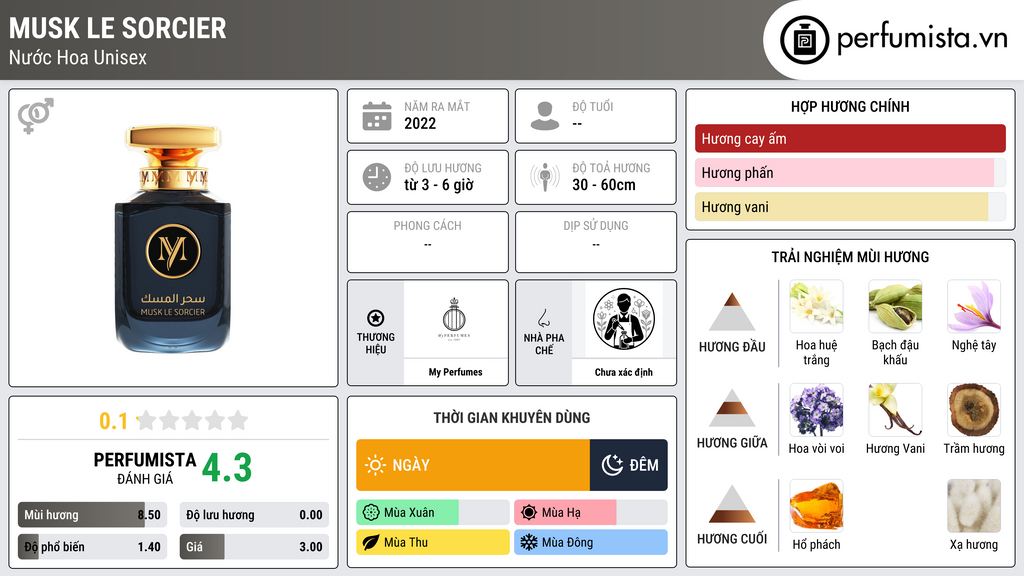The width and height of the screenshot is (1024, 576).
Task: Click the My Perfumes brand logo
Action: point(455,319)
